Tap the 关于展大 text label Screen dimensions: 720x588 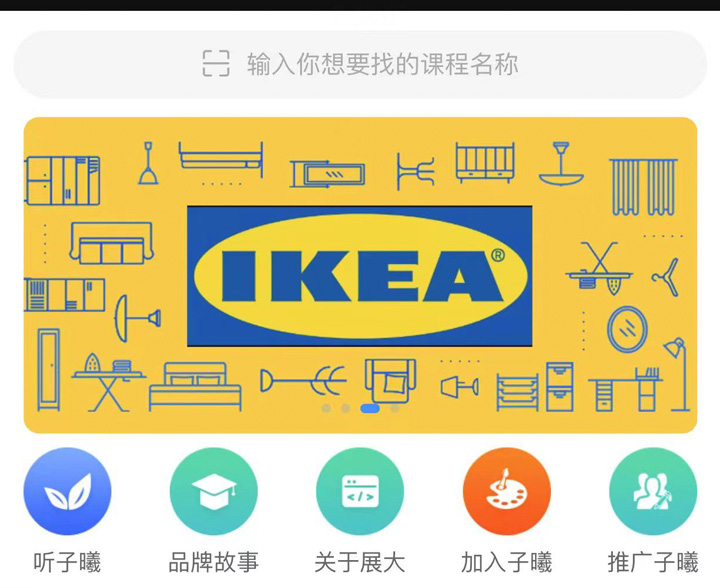click(360, 562)
